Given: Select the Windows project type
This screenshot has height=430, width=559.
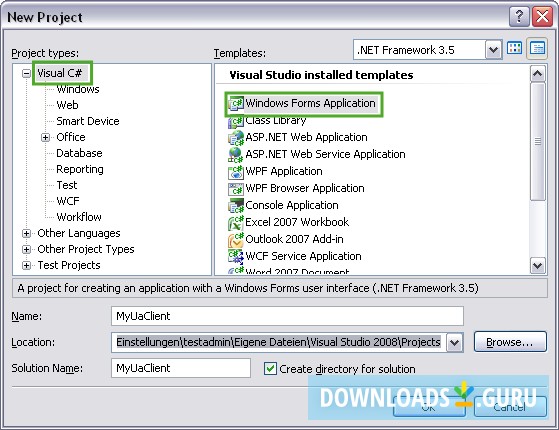Looking at the screenshot, I should pyautogui.click(x=78, y=89).
